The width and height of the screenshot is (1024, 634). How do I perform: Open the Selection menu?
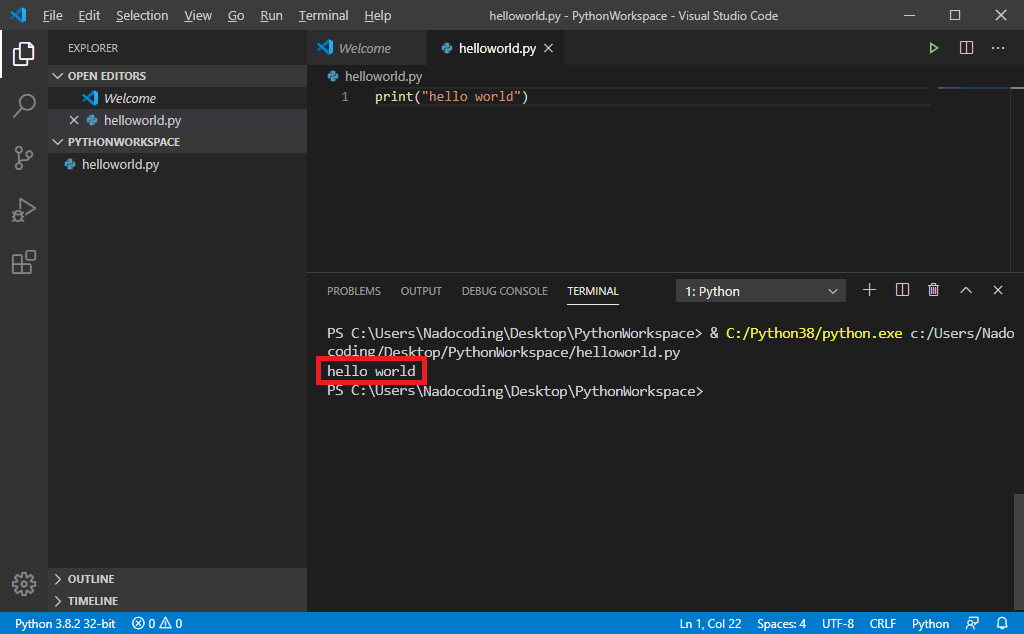[x=142, y=15]
